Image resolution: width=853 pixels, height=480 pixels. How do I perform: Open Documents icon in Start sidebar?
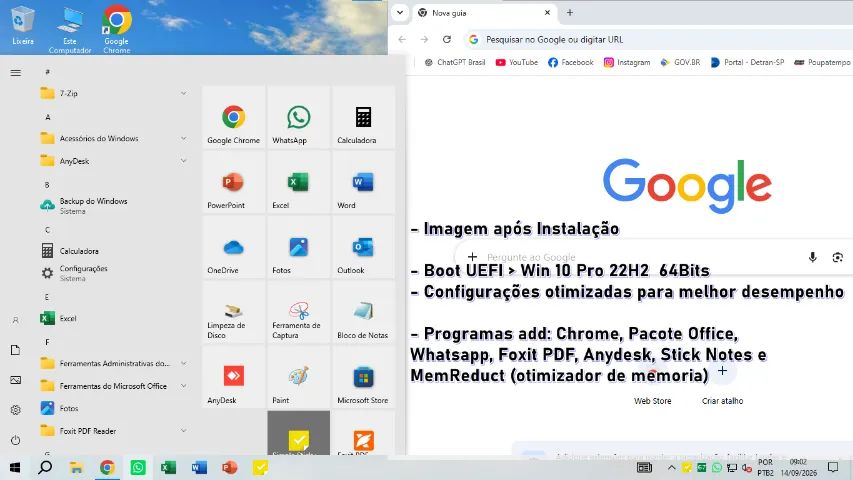[16, 350]
